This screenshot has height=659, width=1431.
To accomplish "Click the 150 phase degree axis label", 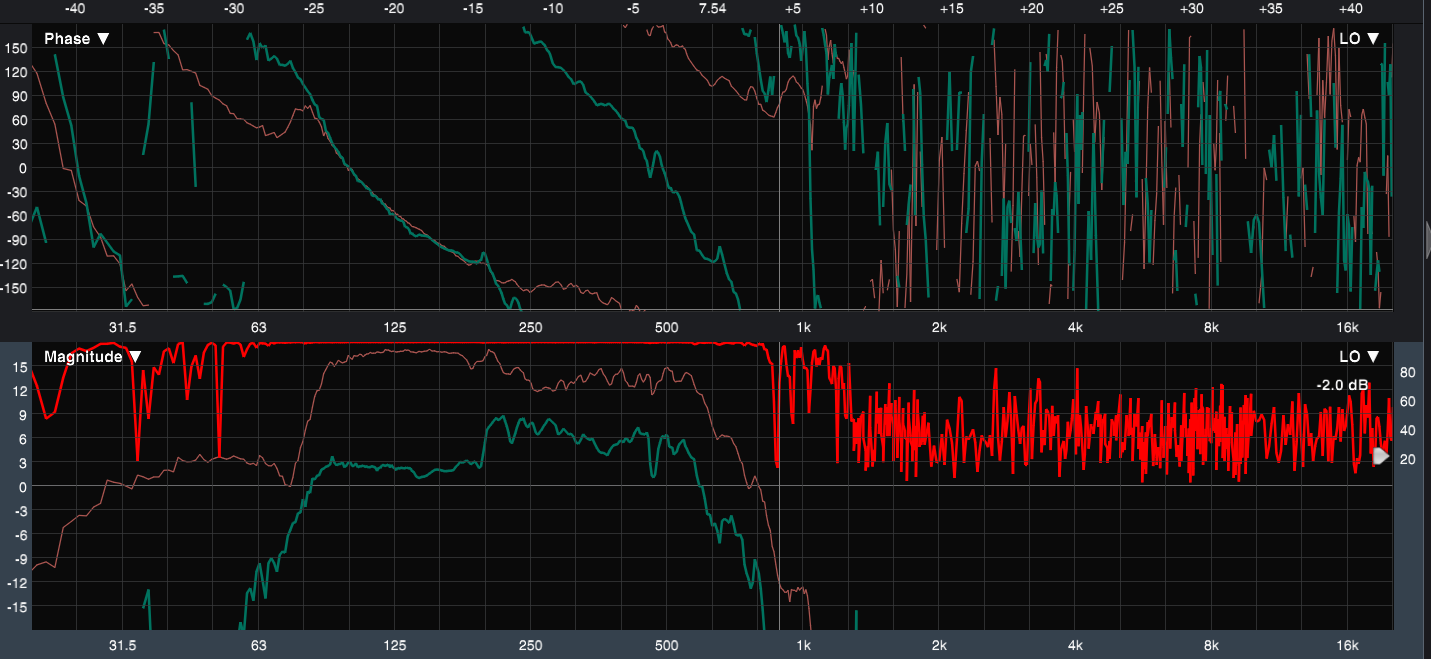I will pyautogui.click(x=14, y=47).
